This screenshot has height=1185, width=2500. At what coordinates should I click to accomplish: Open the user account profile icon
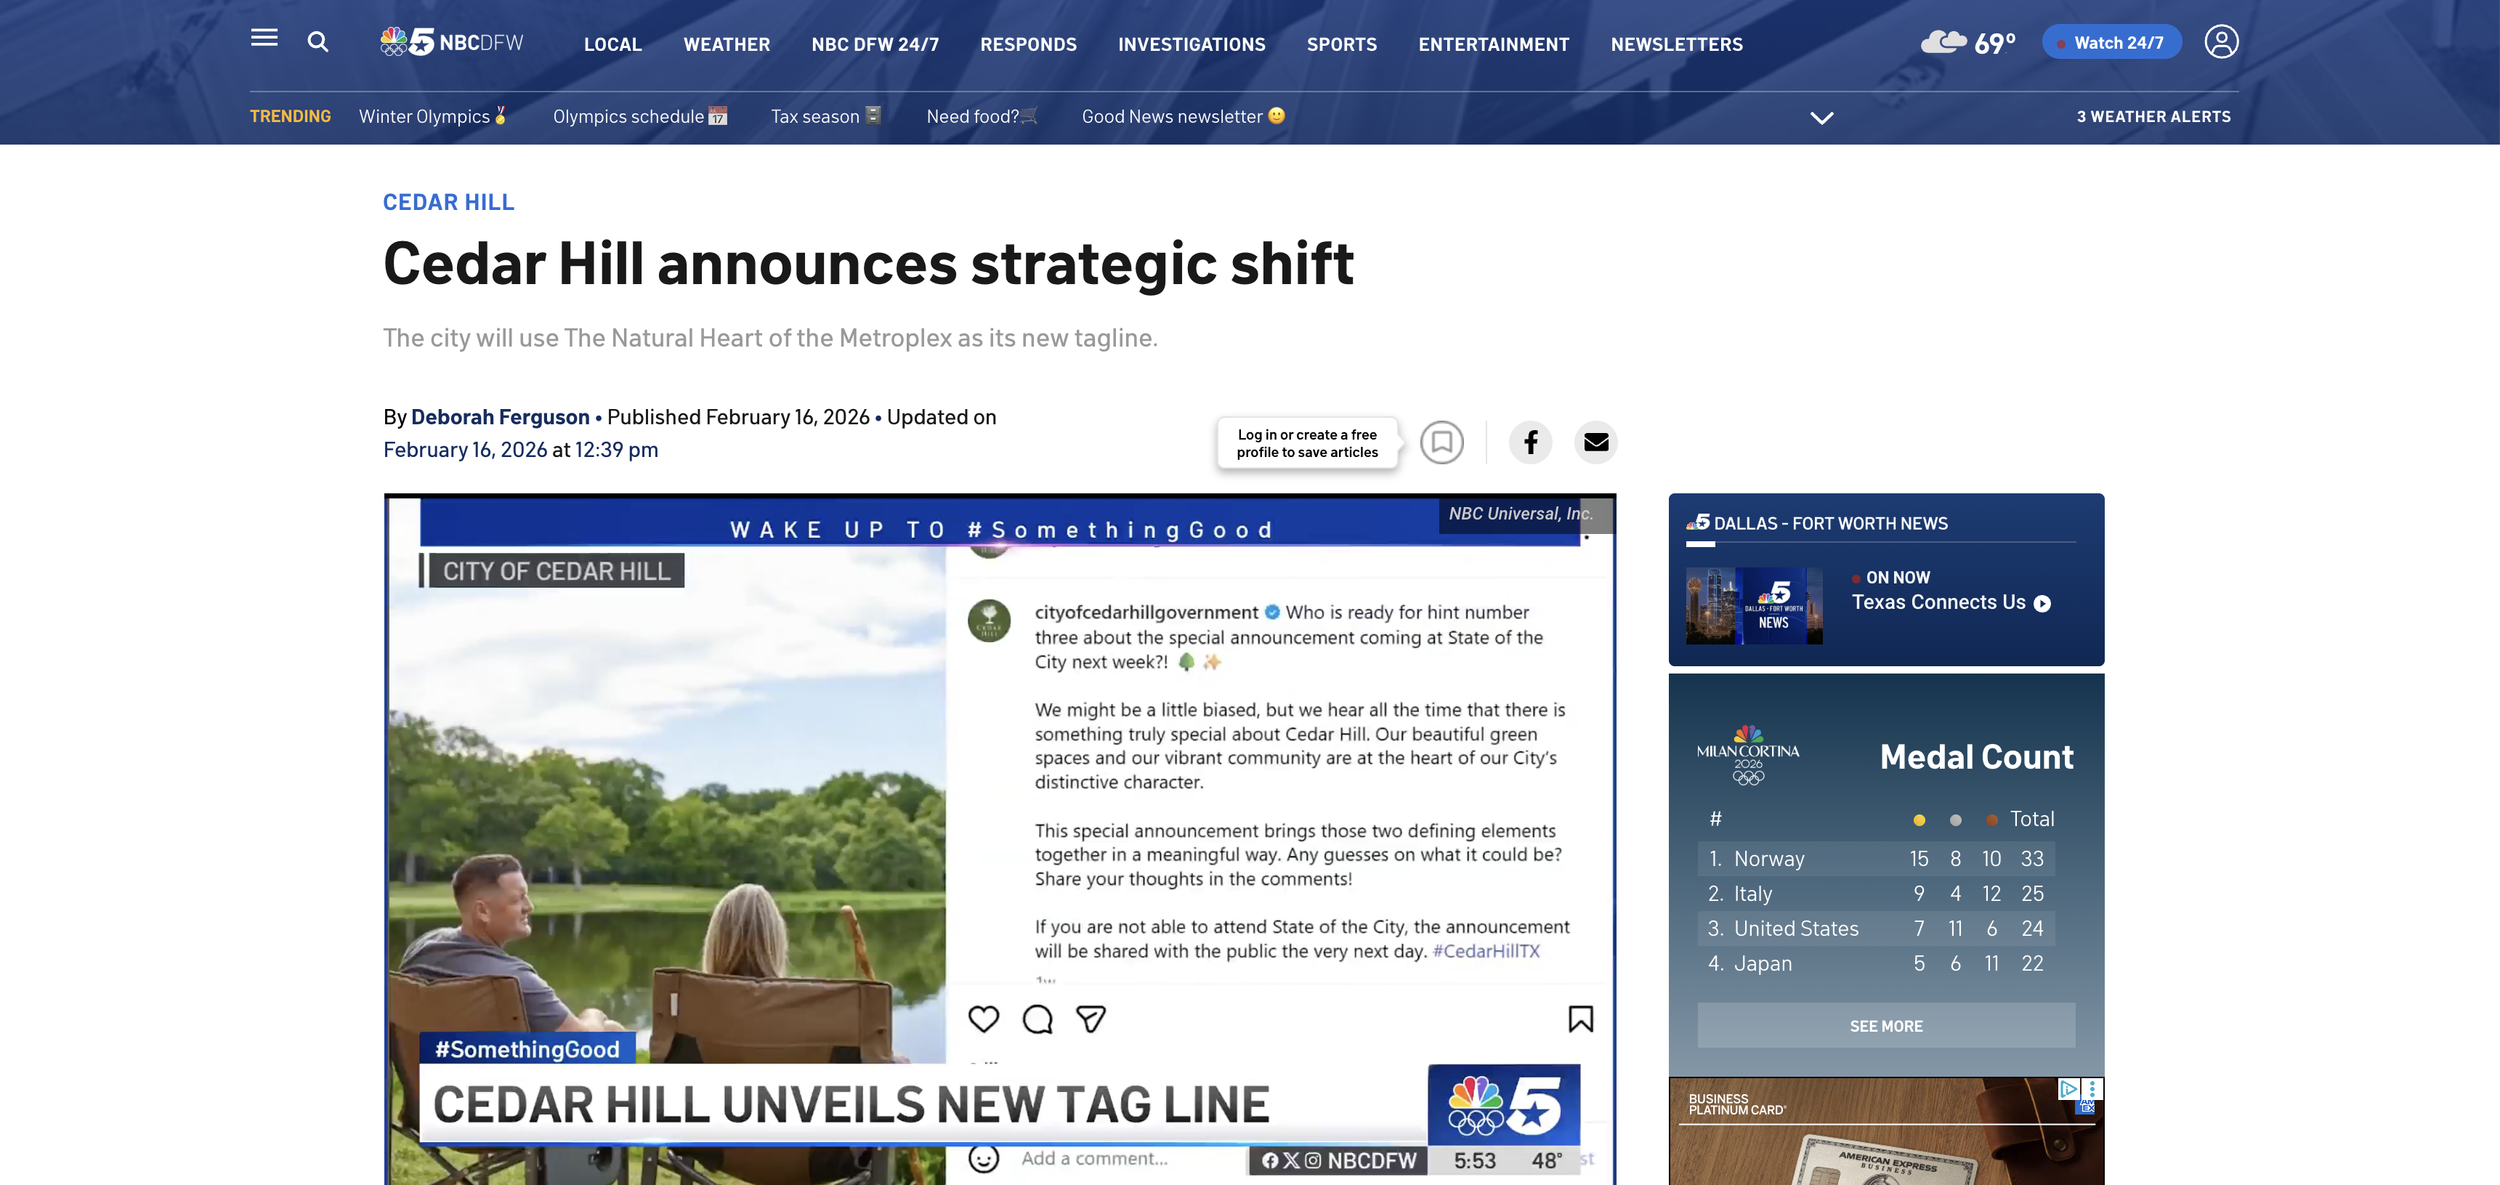2221,41
